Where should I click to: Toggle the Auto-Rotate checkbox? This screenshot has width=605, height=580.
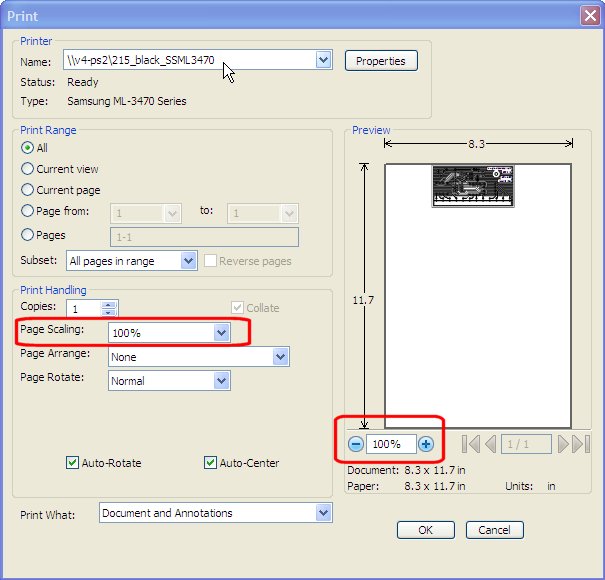tap(72, 463)
